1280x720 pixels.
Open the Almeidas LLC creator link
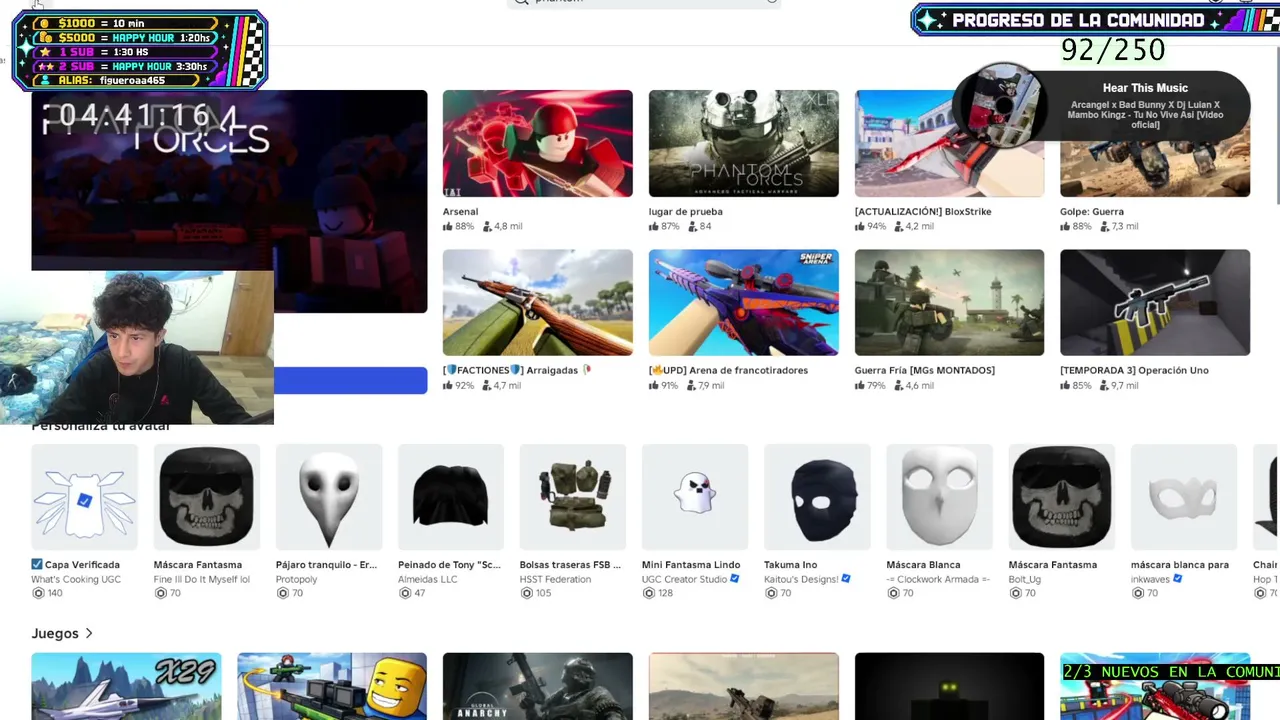tap(427, 579)
